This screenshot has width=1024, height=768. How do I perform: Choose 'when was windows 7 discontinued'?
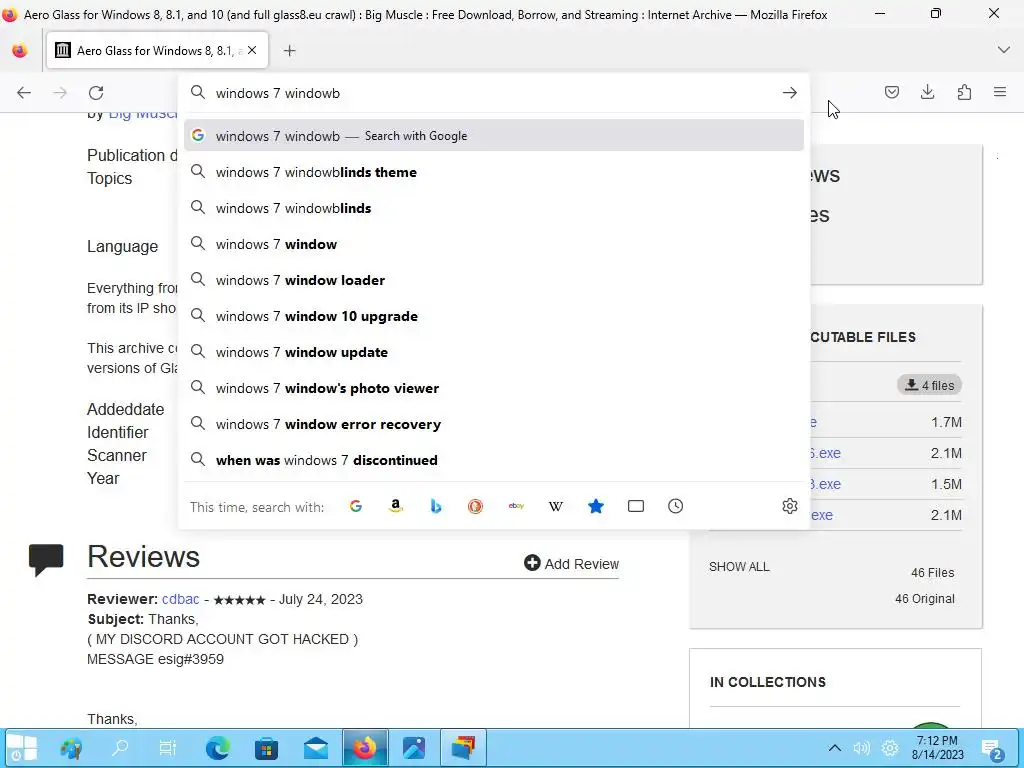(x=494, y=460)
